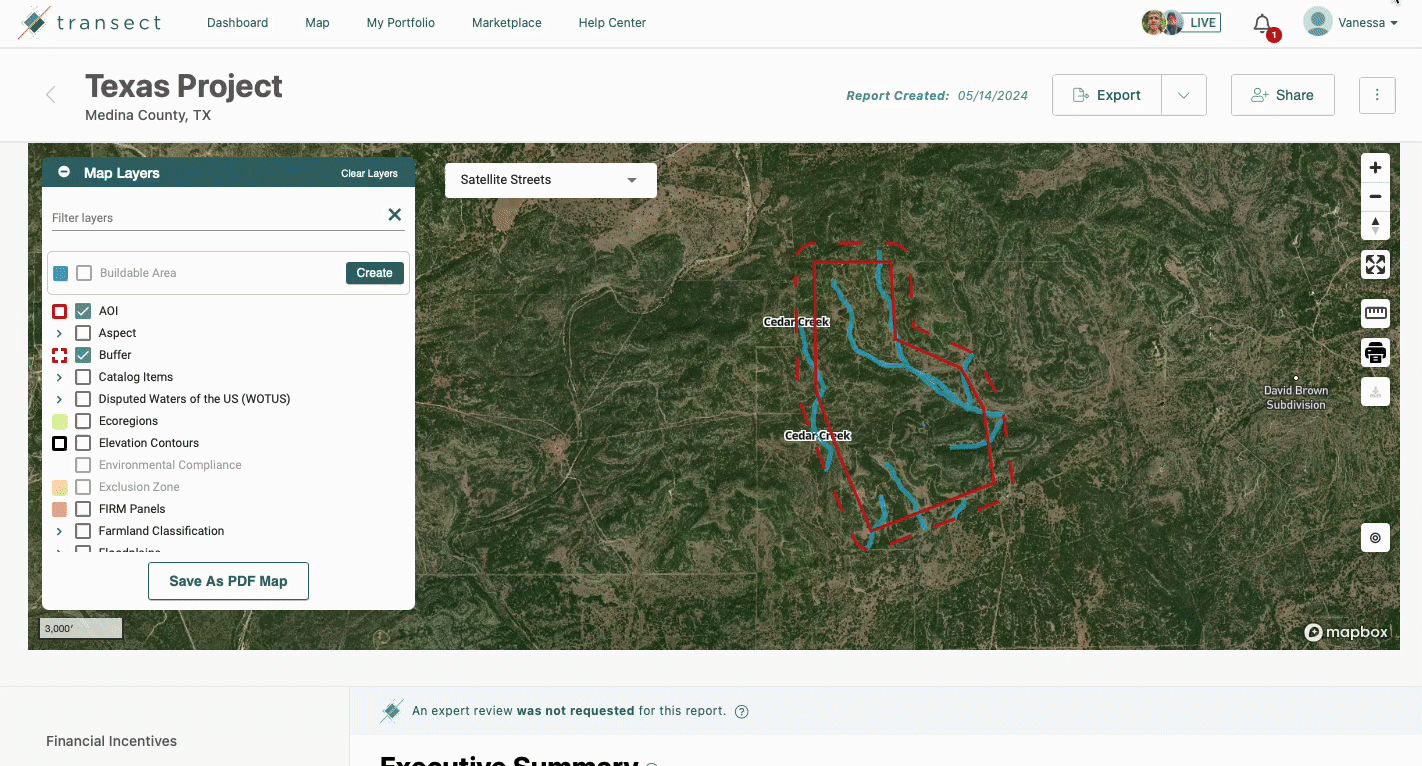
Task: Click the greyed-out download icon on map
Action: (1376, 392)
